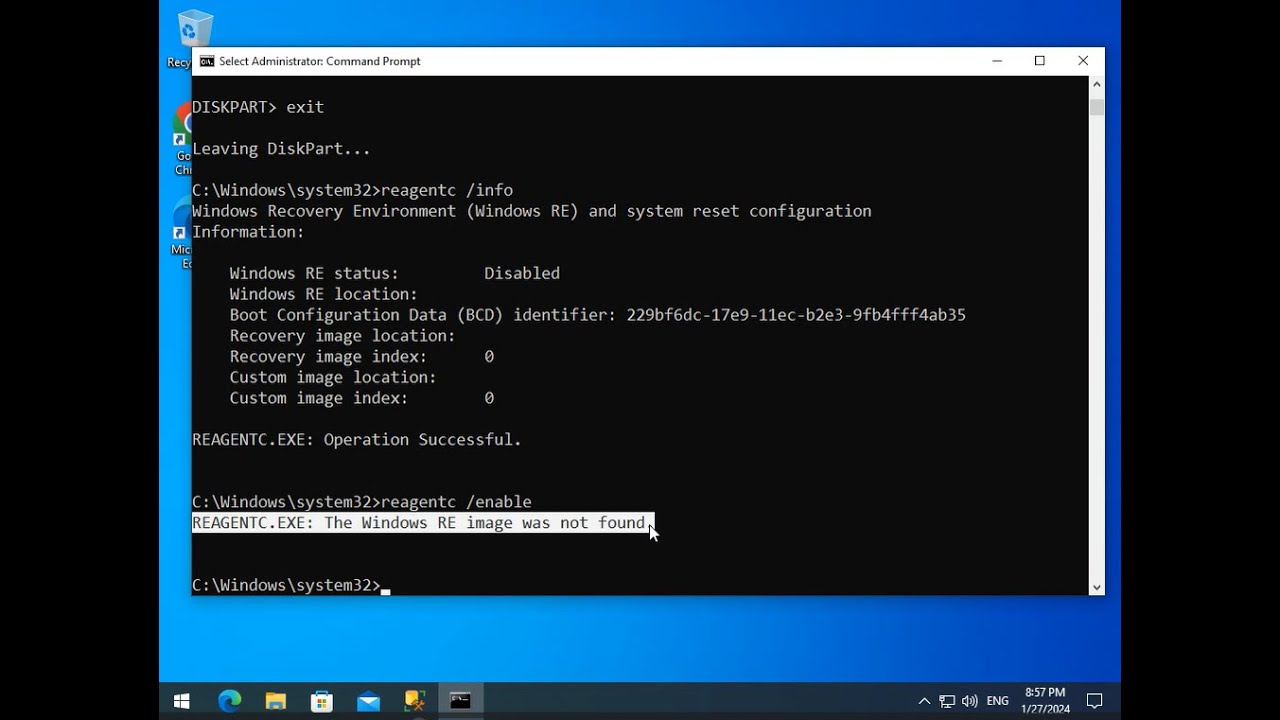
Task: Open the Recycle Bin desktop icon
Action: click(x=194, y=38)
